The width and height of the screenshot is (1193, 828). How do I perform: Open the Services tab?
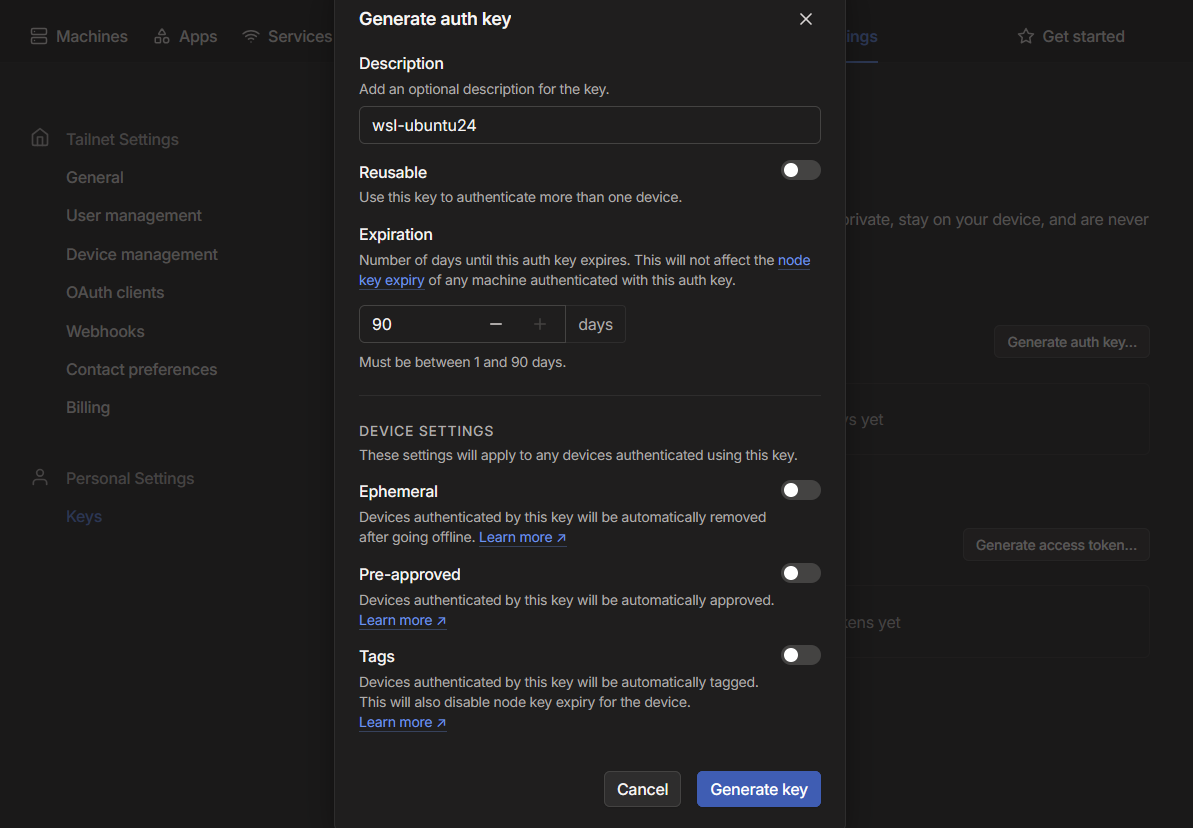pyautogui.click(x=288, y=36)
